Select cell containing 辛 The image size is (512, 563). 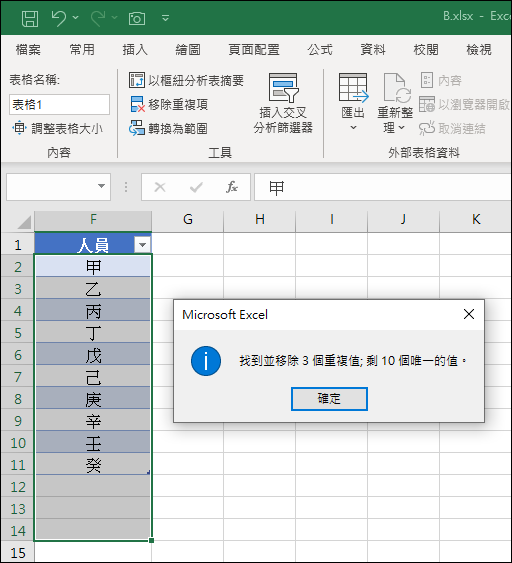pos(93,420)
